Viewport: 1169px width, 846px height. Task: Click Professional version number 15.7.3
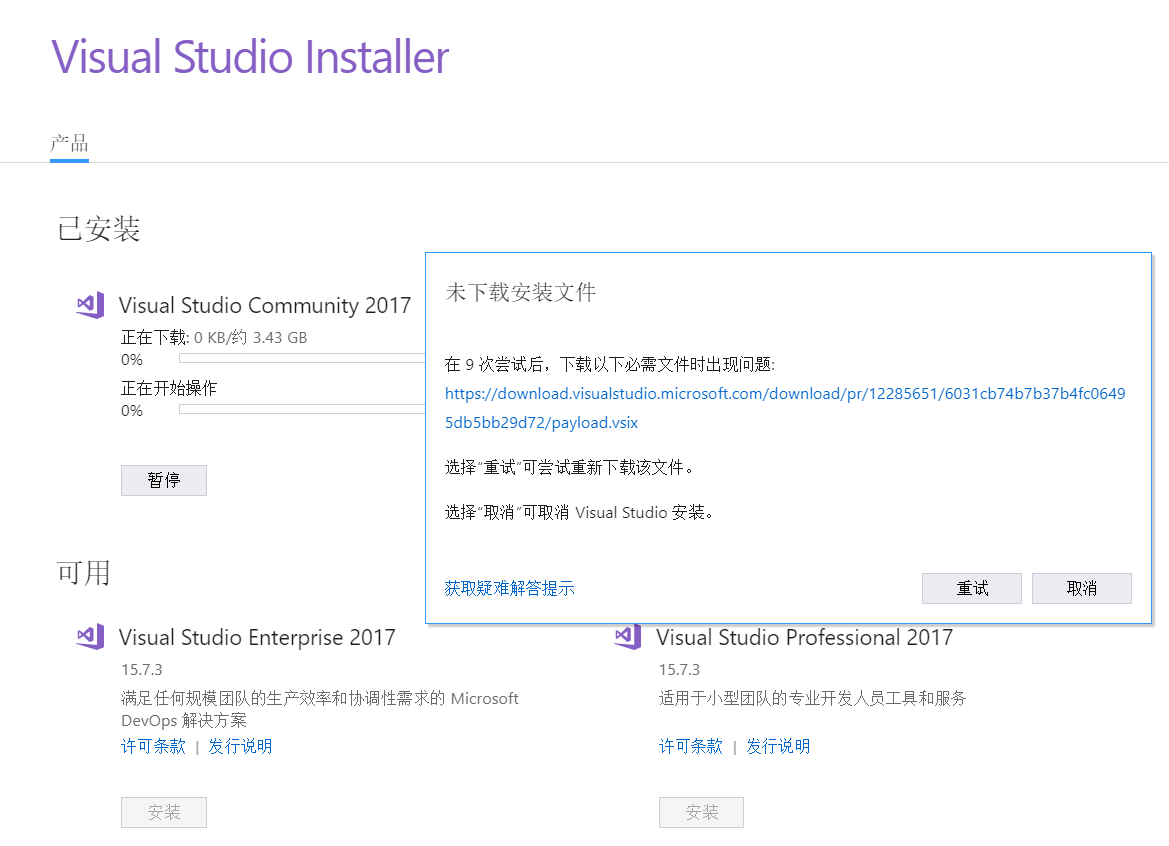coord(679,669)
